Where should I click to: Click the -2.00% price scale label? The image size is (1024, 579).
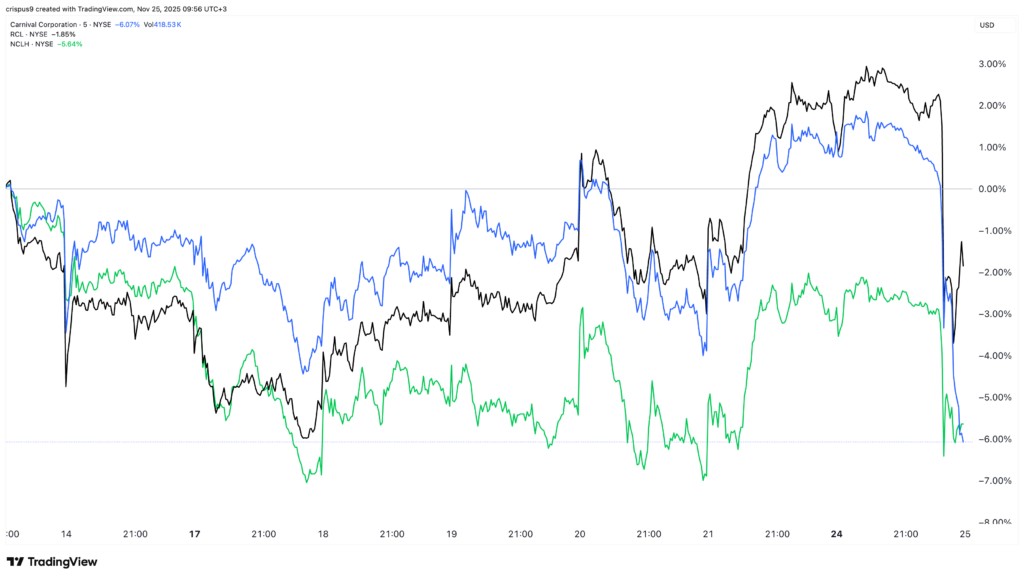(x=991, y=273)
